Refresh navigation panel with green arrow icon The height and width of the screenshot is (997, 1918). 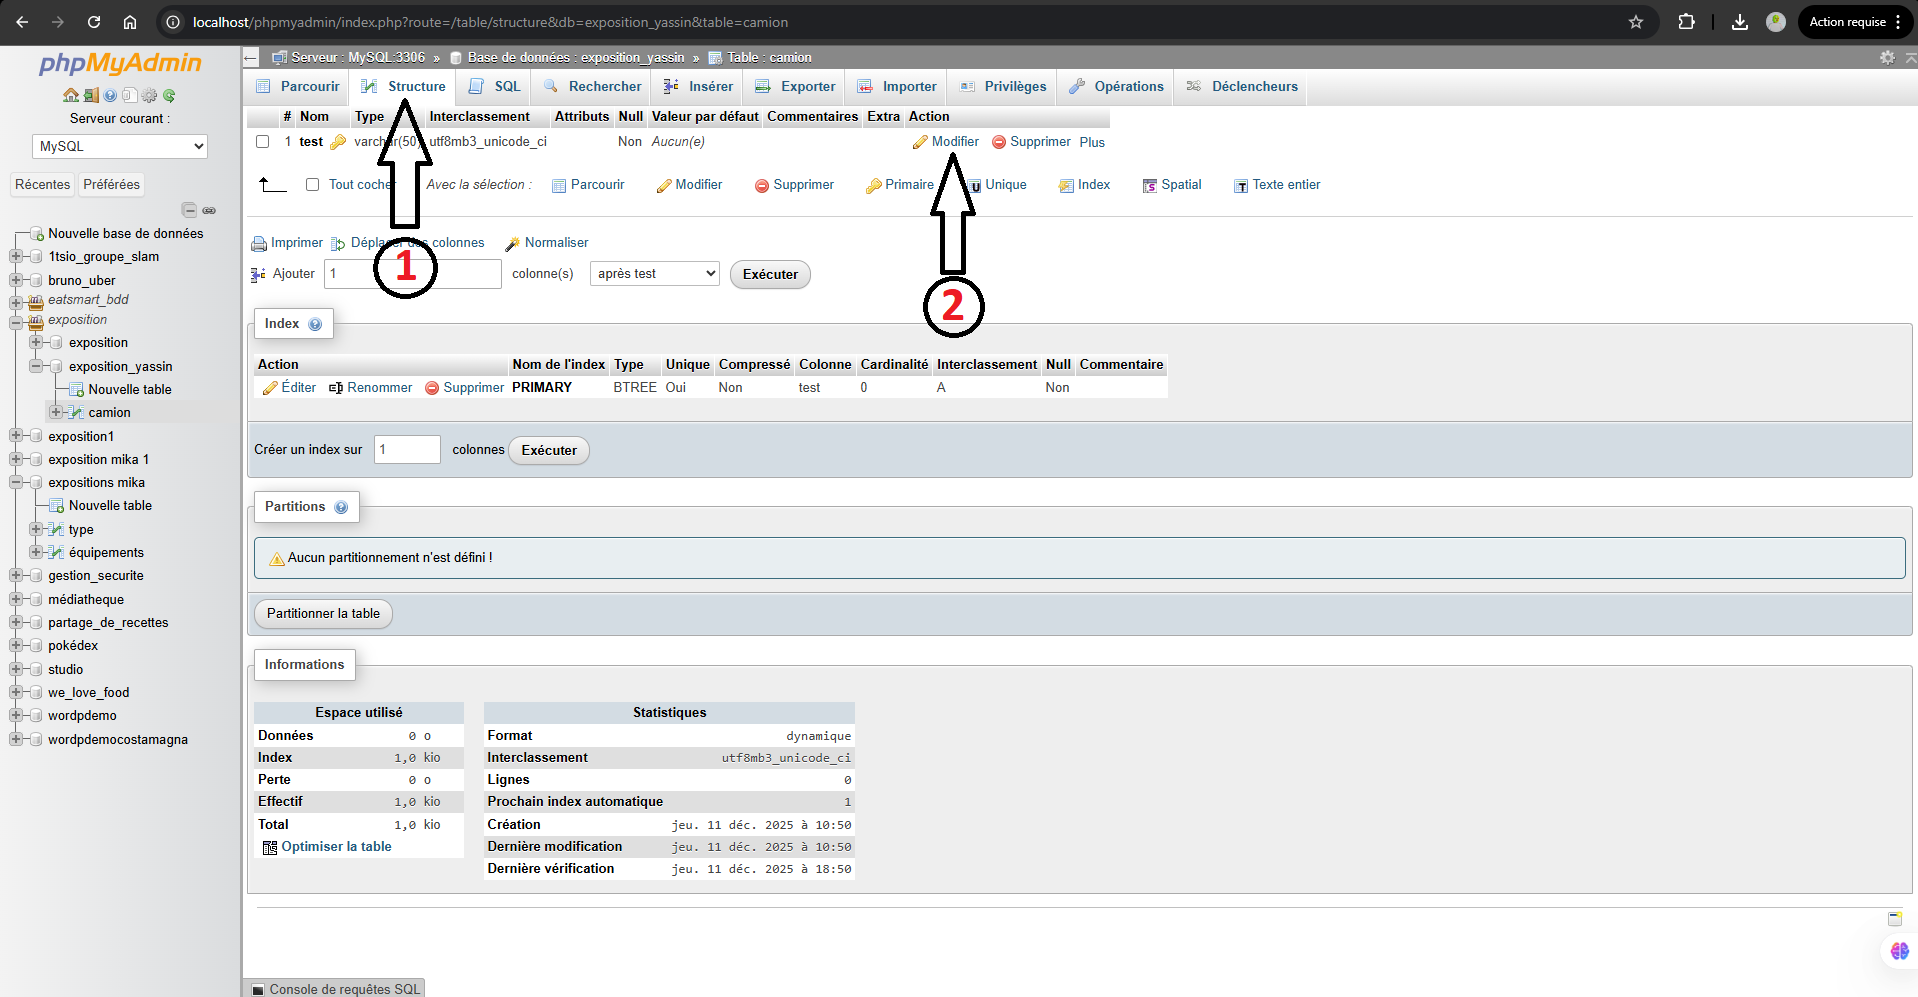point(170,95)
